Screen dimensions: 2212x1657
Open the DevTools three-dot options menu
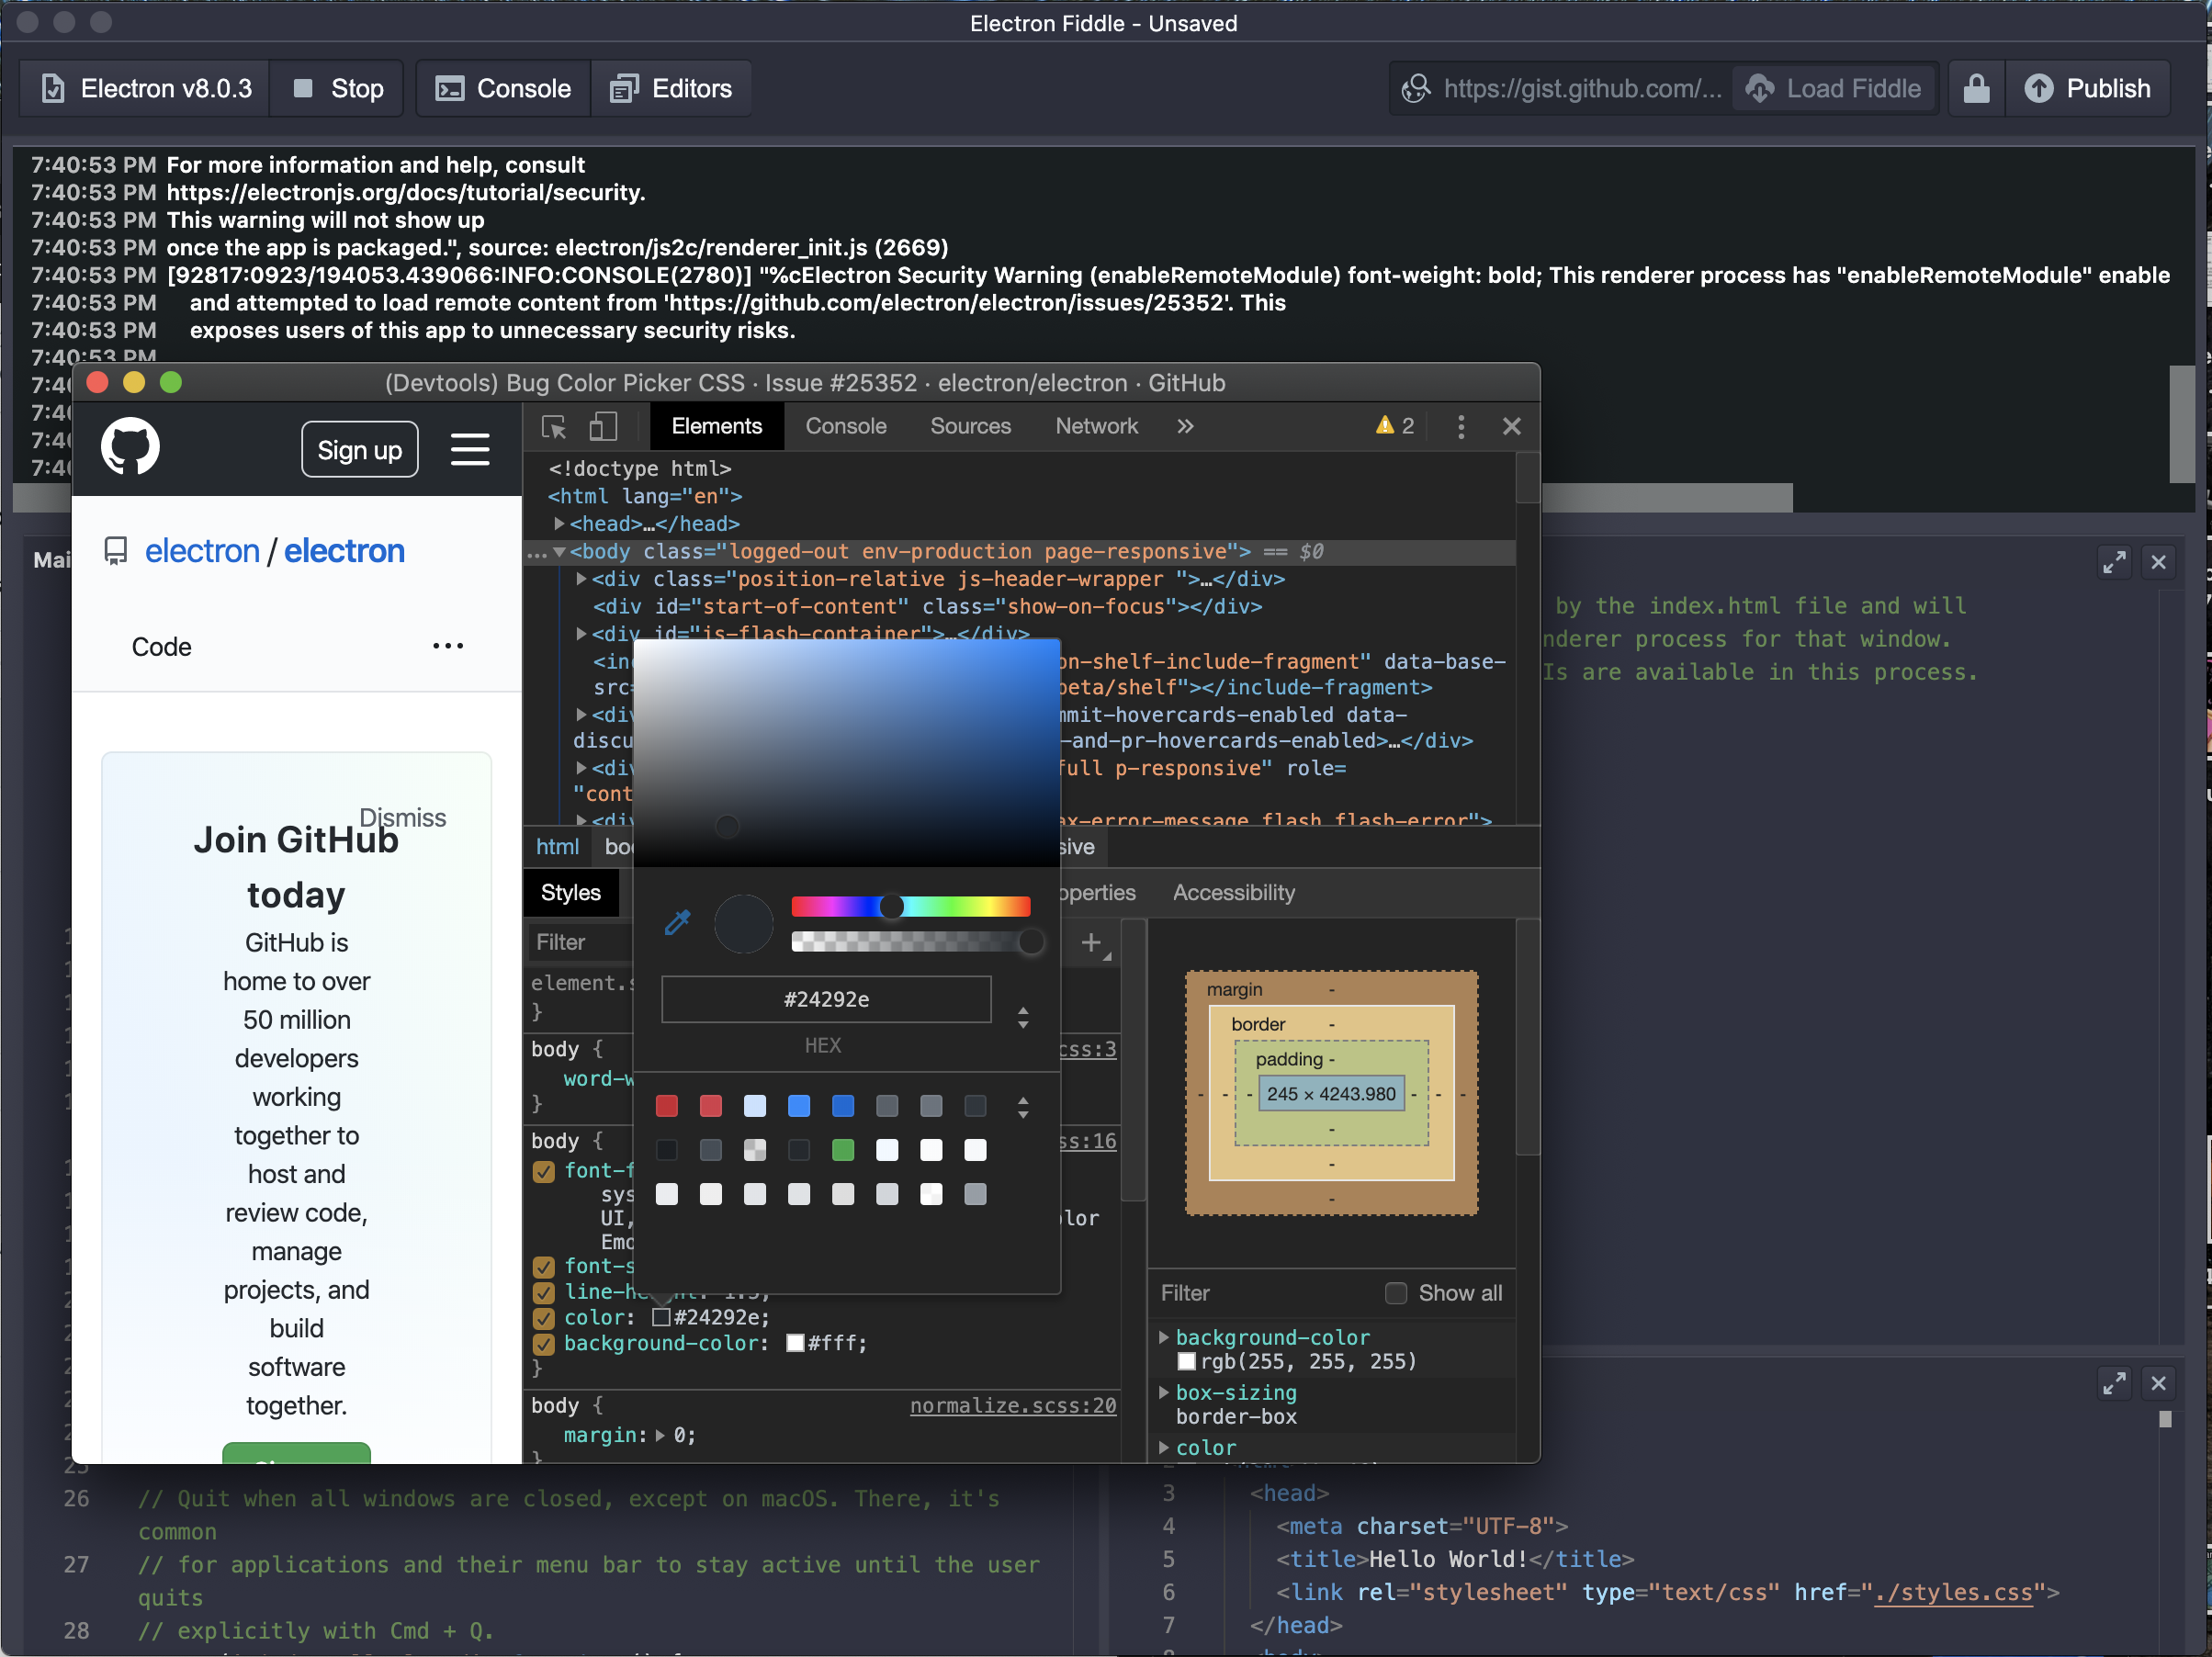(1461, 426)
